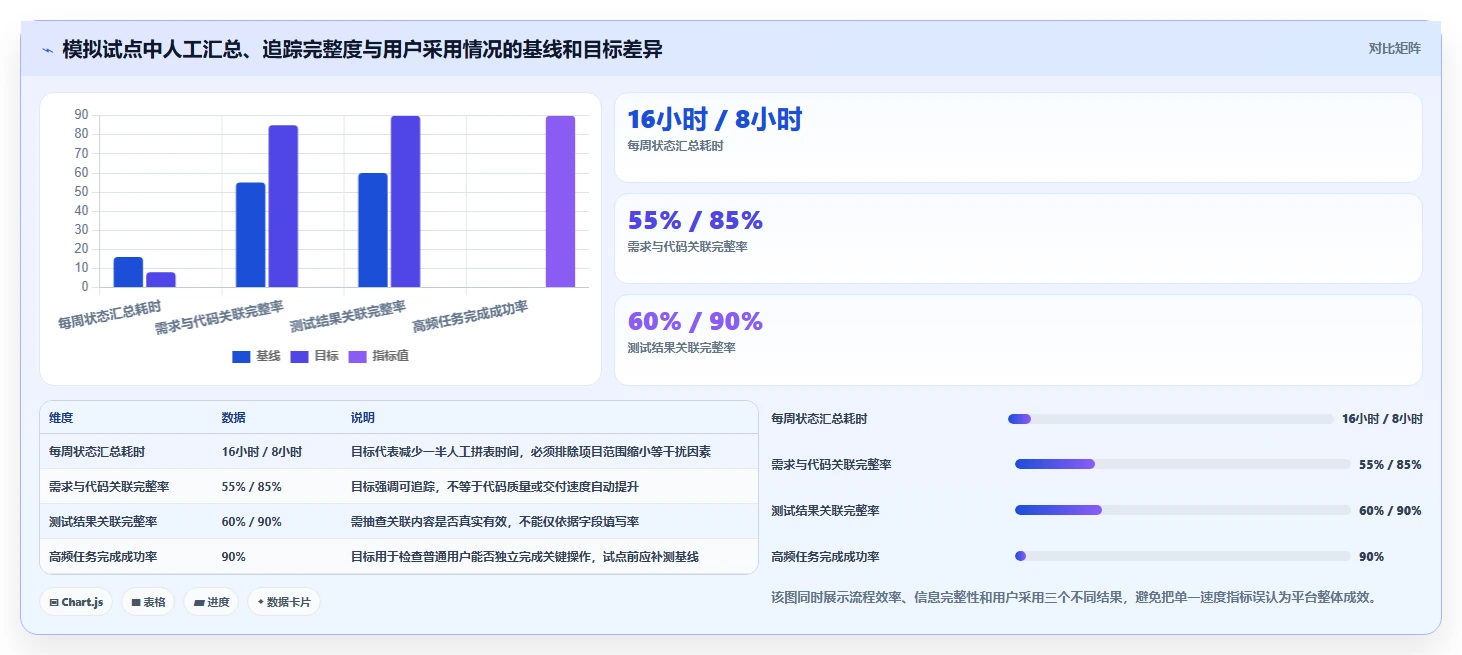
Task: Open the 55% / 85% data card
Action: [1018, 238]
